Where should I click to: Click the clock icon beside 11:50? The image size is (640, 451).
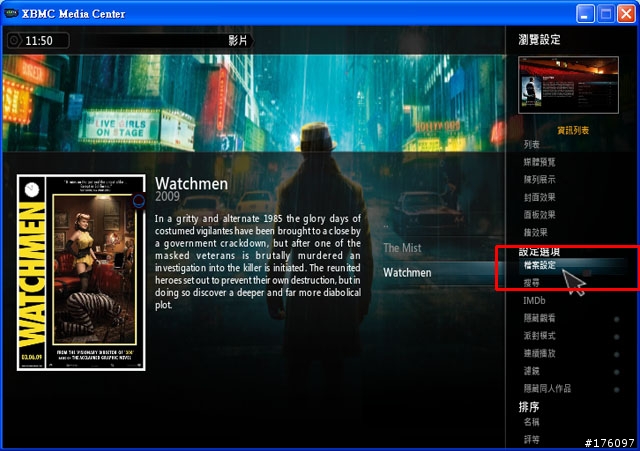[x=14, y=40]
